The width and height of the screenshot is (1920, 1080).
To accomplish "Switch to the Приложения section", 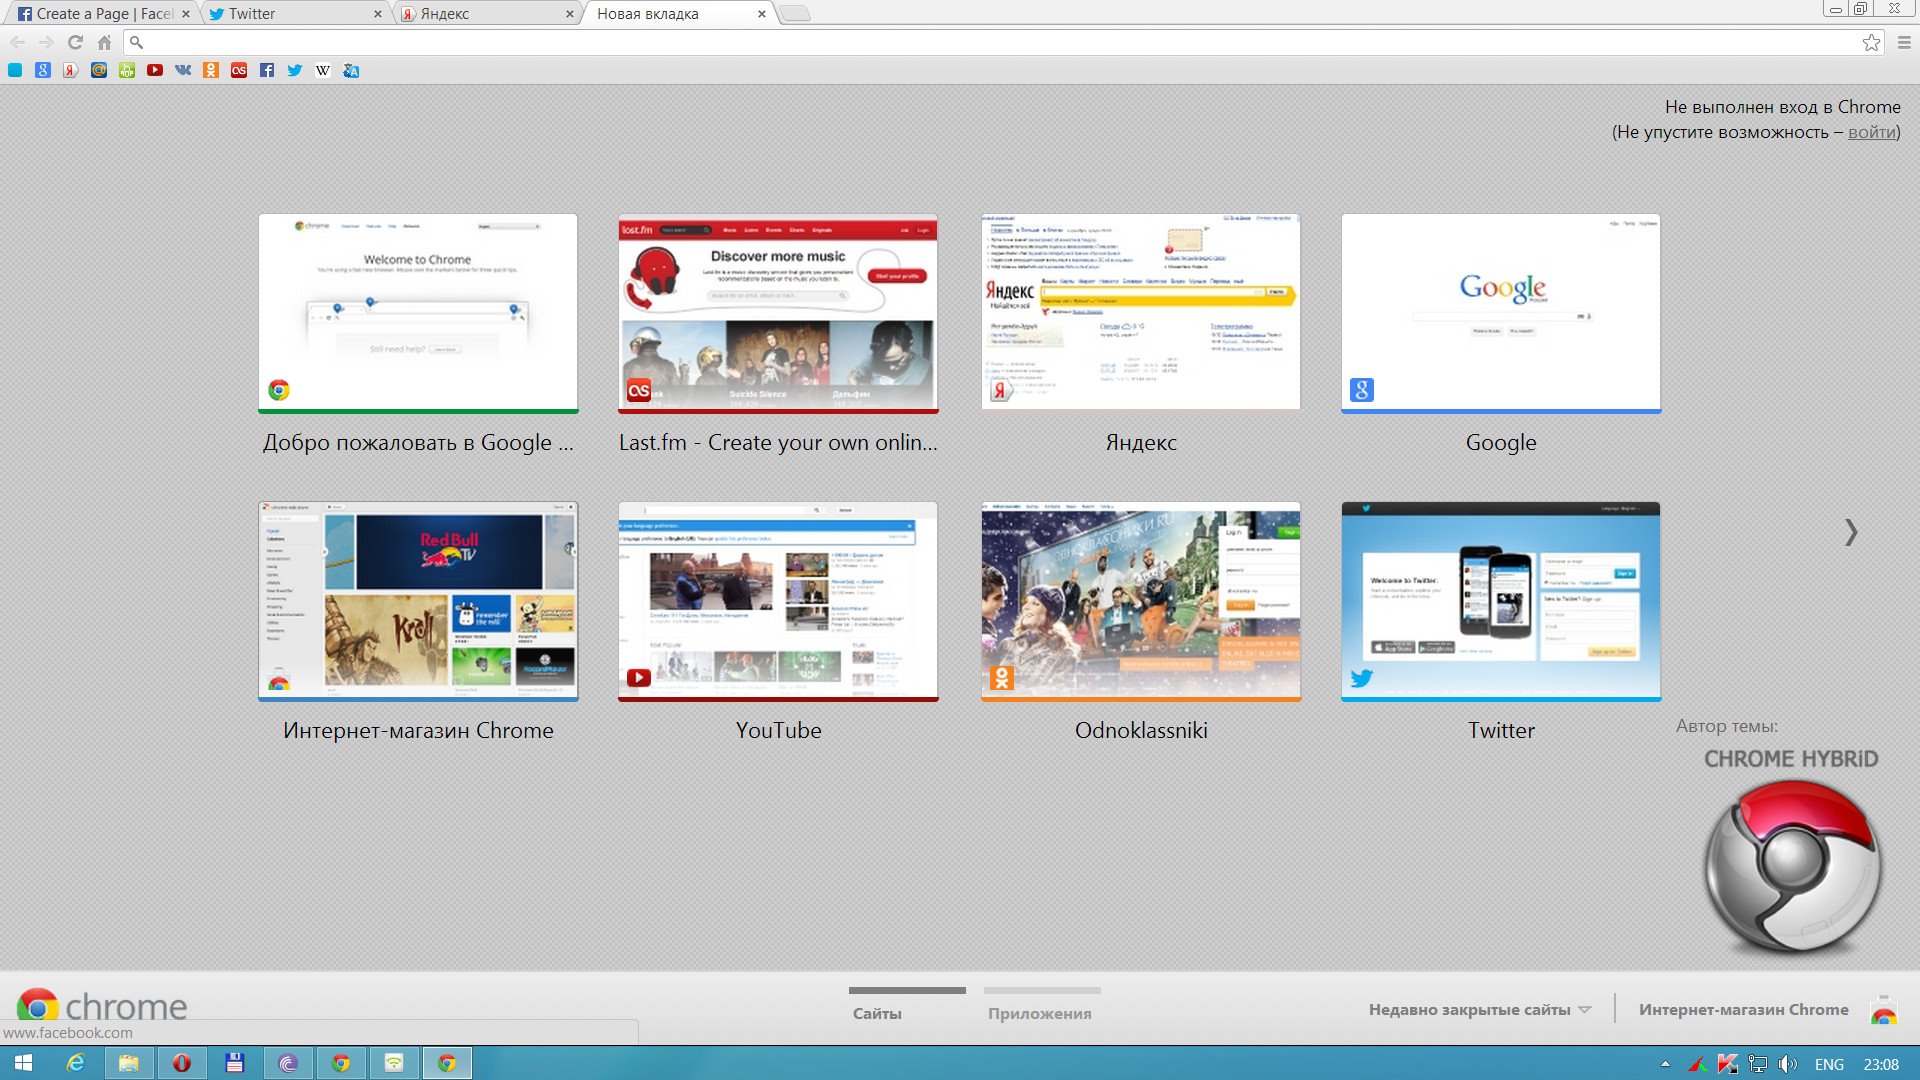I will coord(1040,1013).
